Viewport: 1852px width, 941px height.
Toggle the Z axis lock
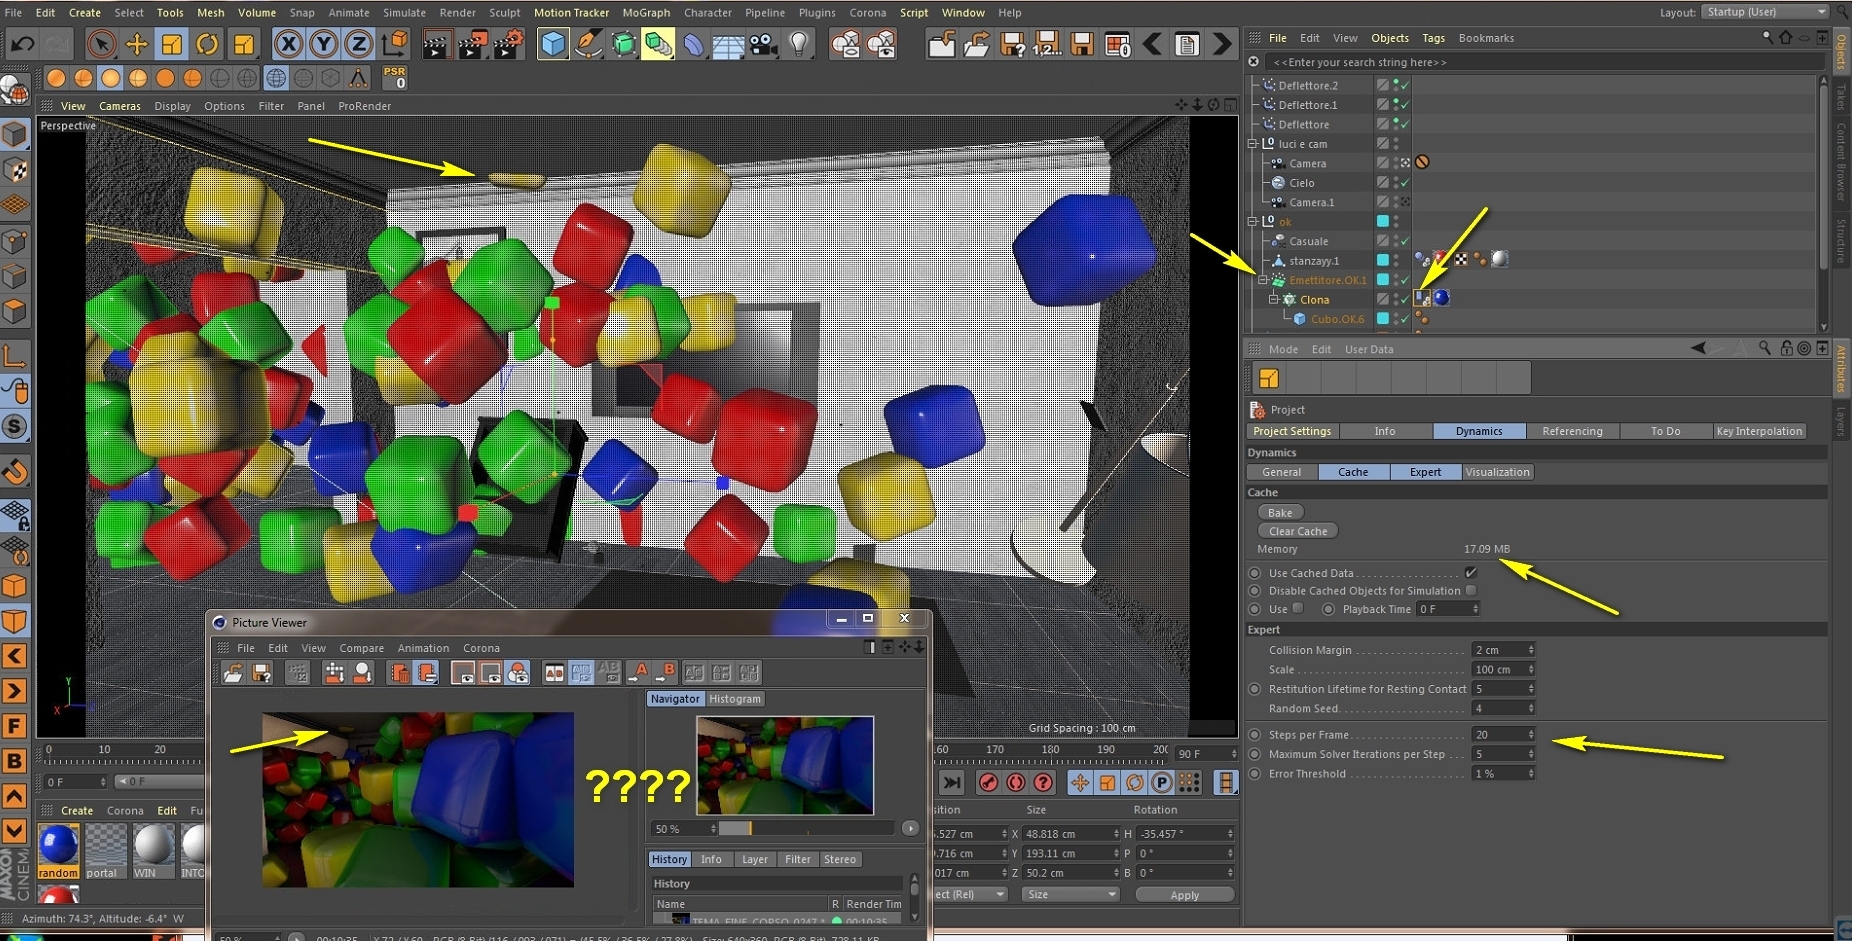pos(358,44)
